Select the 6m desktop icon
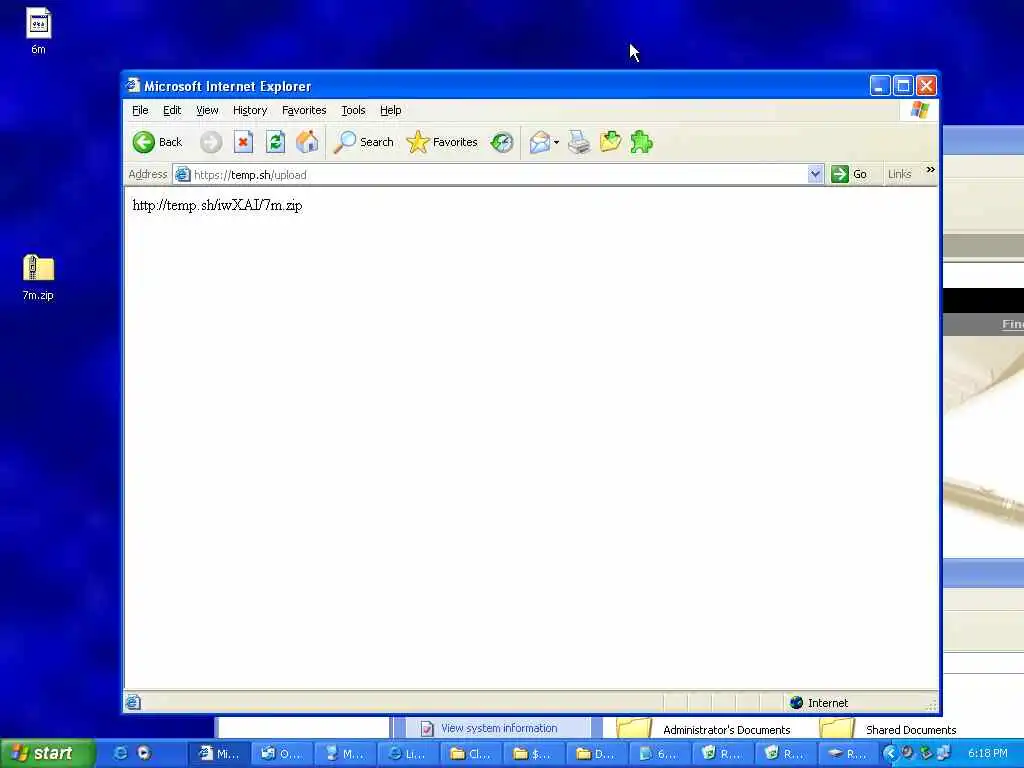Viewport: 1024px width, 768px height. 38,31
